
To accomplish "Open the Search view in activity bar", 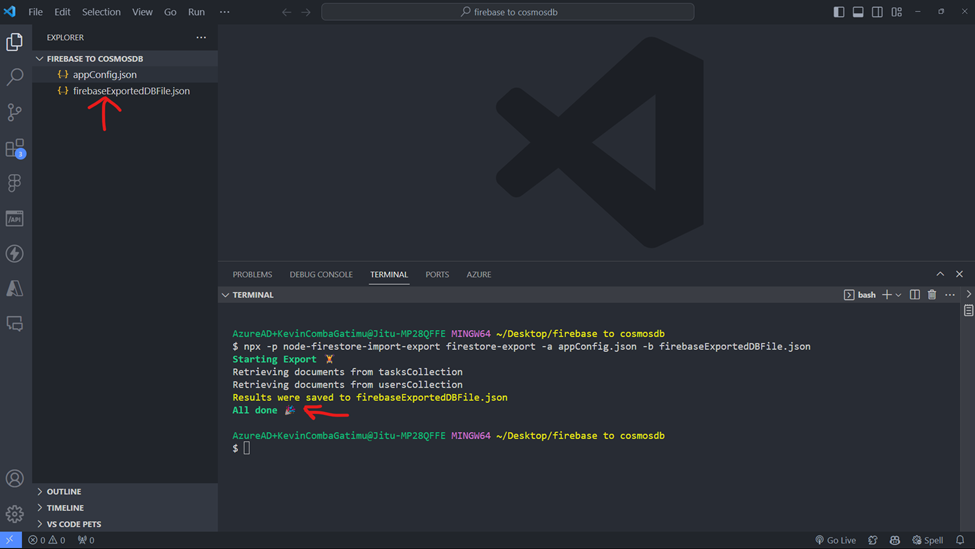I will [x=15, y=76].
